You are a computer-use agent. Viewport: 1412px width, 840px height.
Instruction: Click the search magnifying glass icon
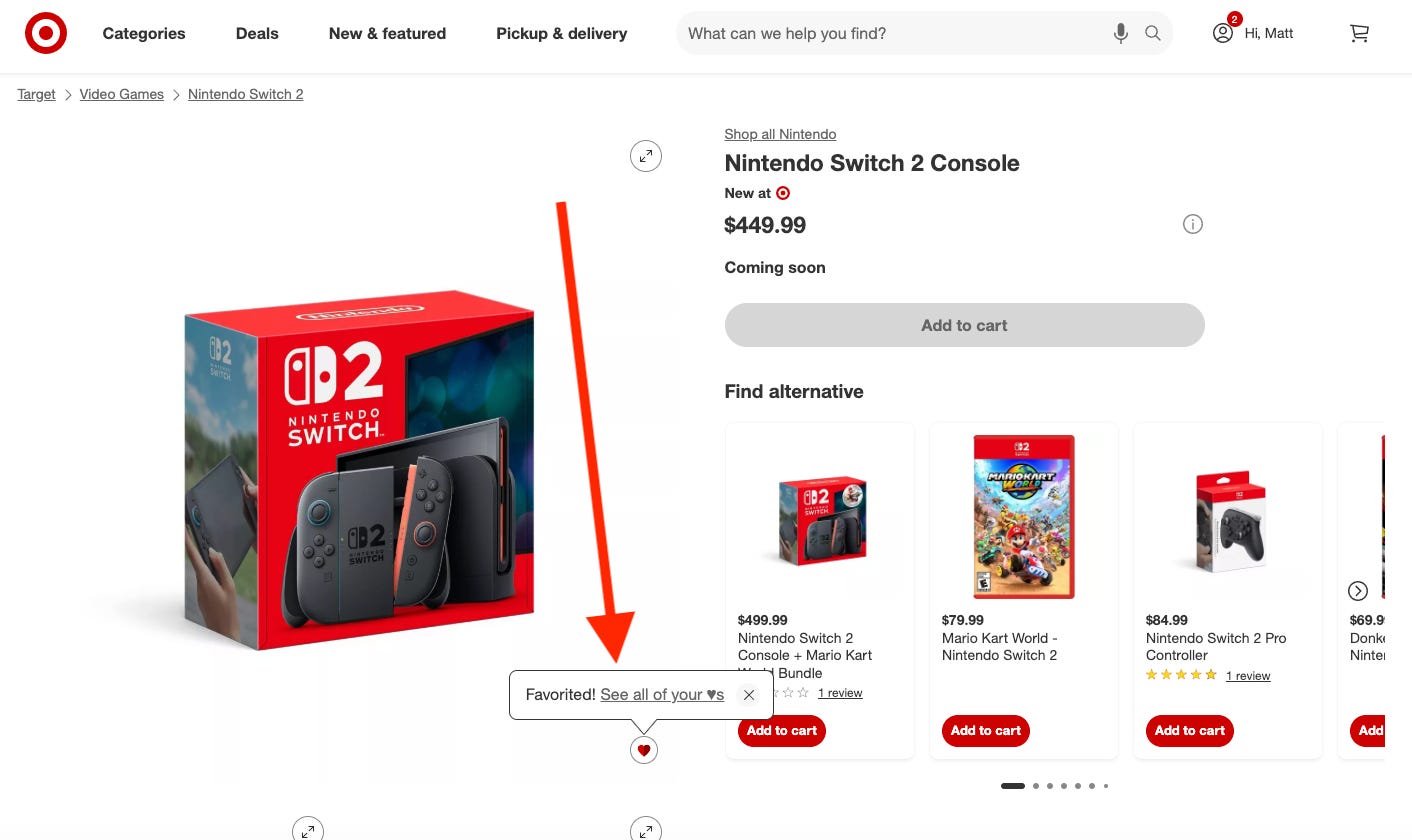[1152, 33]
